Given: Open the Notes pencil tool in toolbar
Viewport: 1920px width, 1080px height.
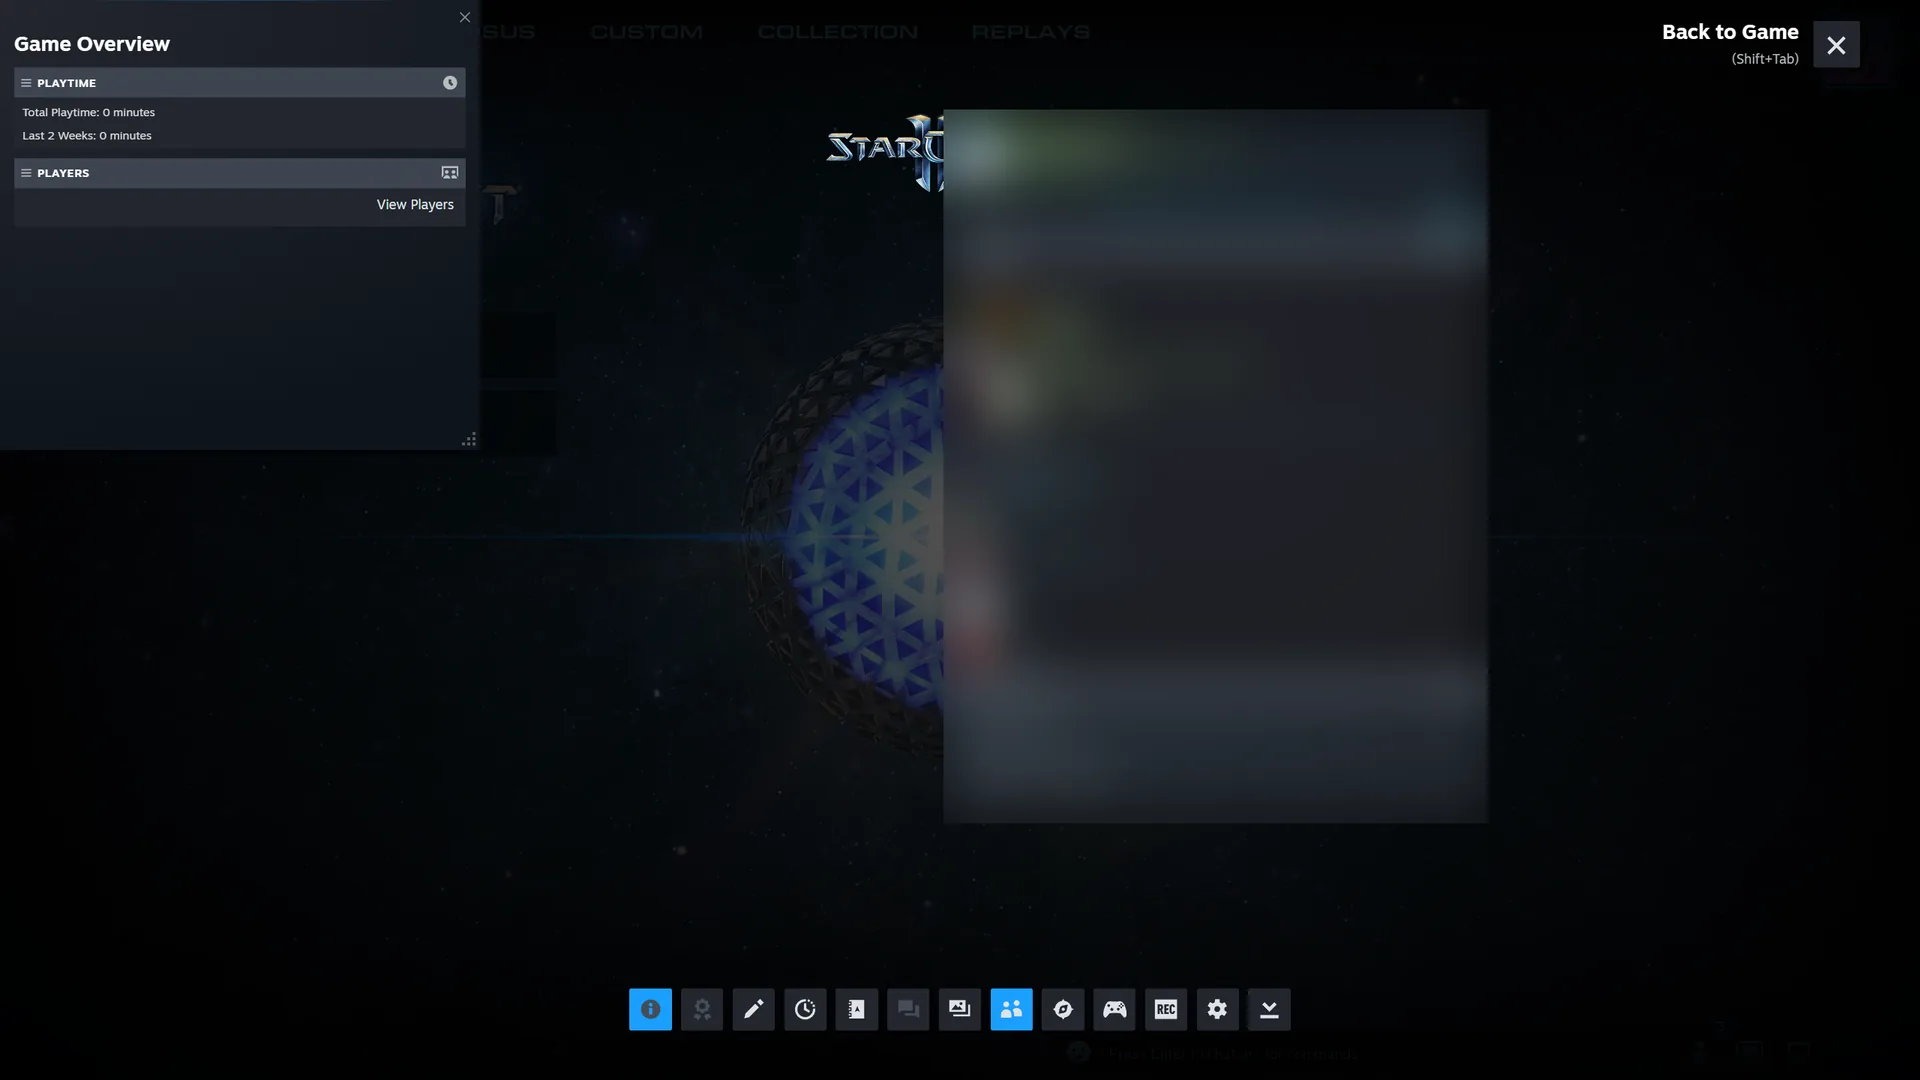Looking at the screenshot, I should [753, 1009].
